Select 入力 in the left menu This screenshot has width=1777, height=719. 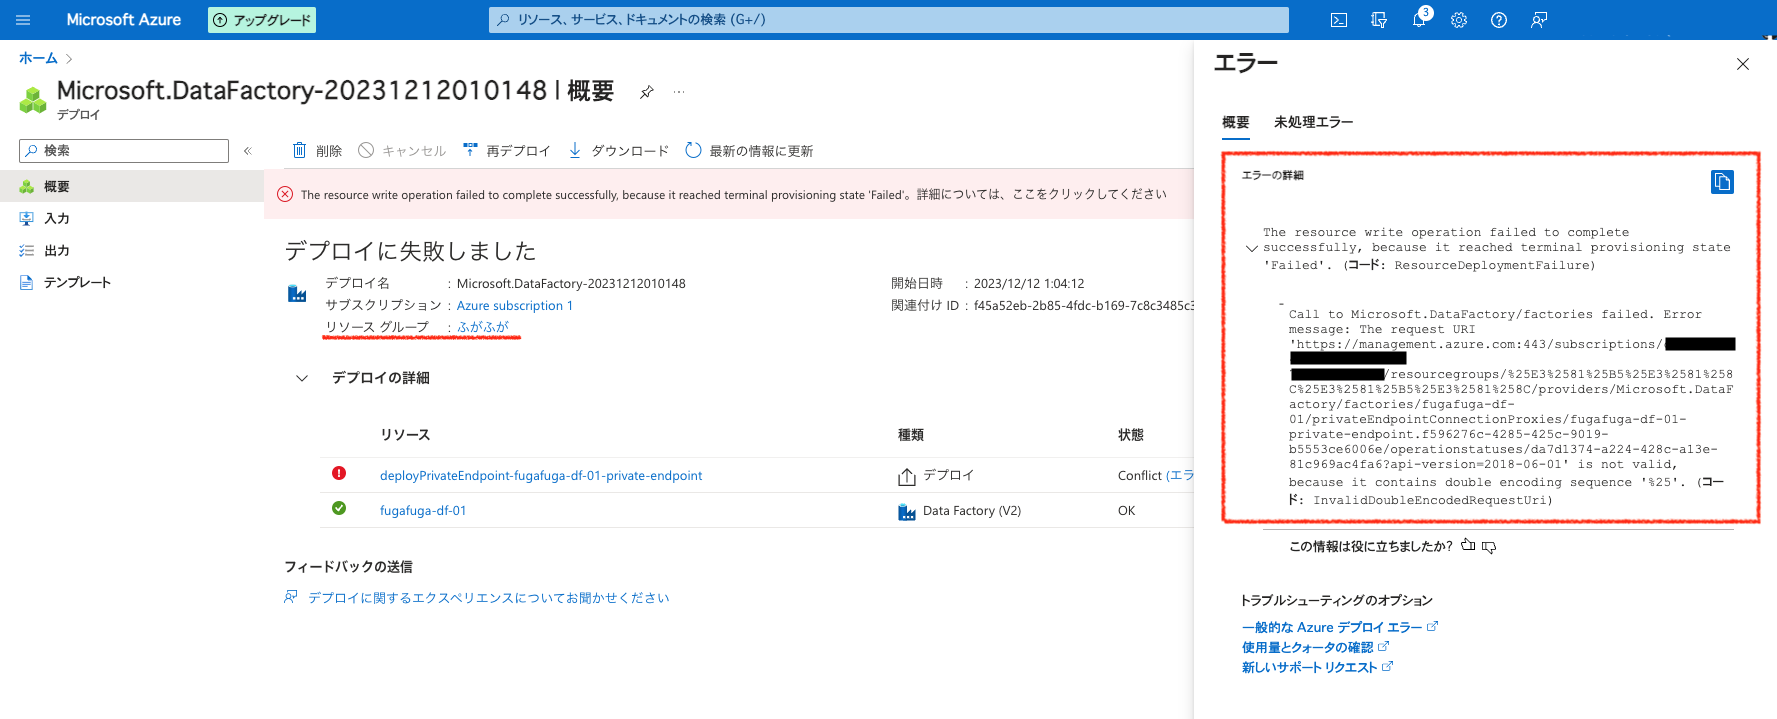(x=132, y=219)
